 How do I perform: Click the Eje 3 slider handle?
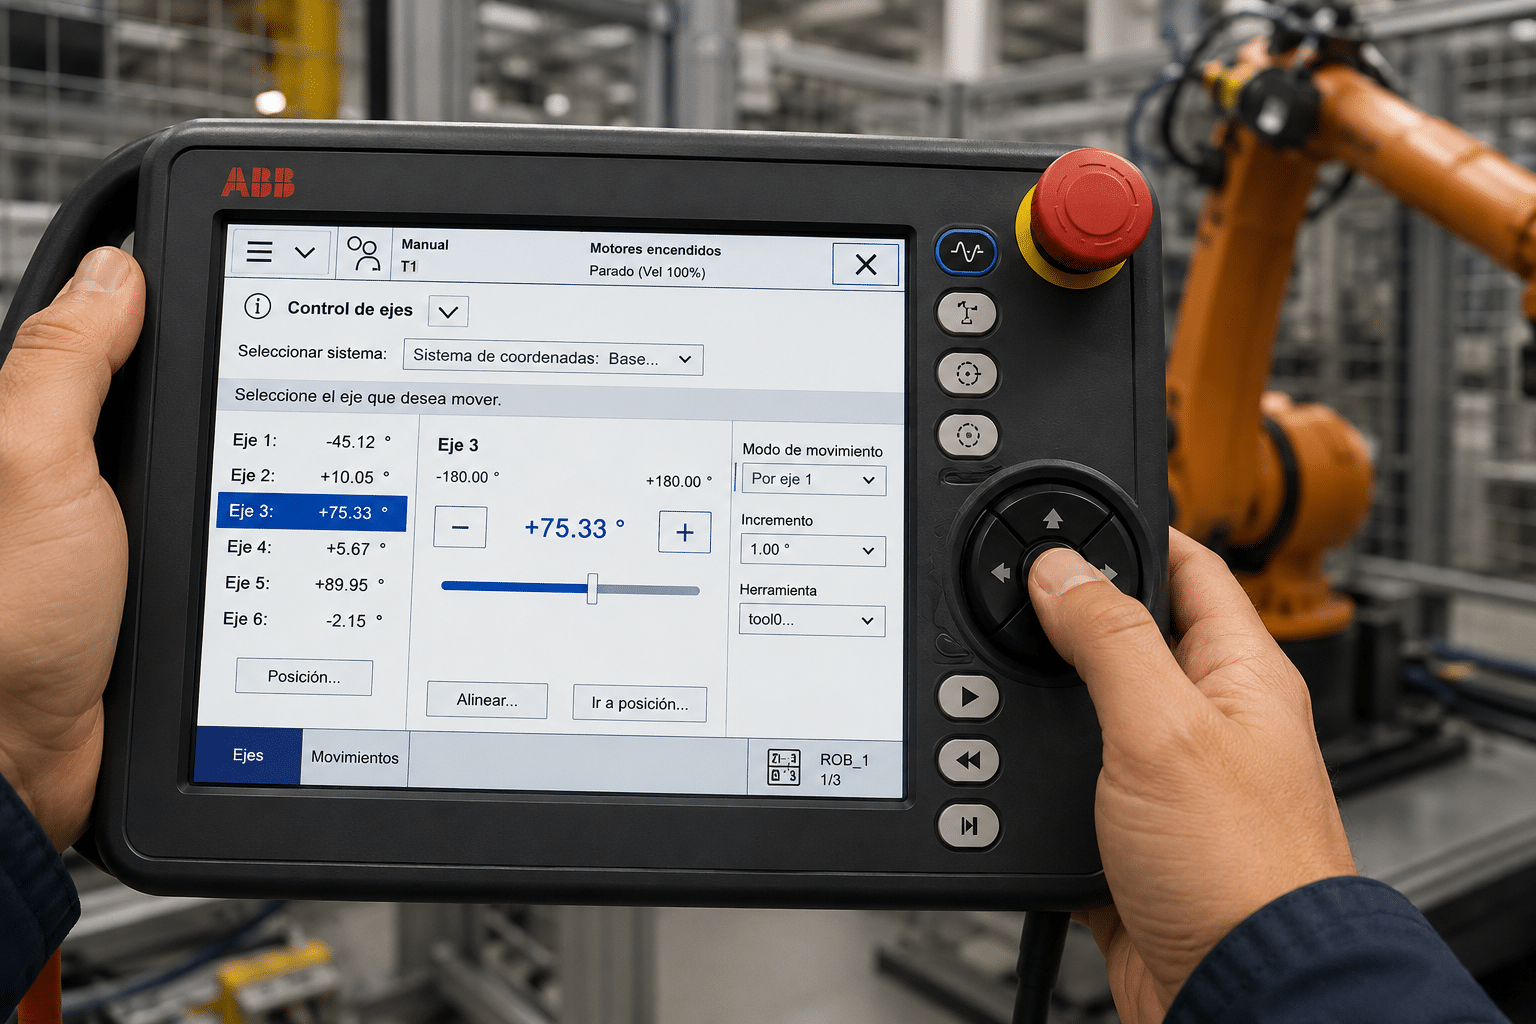click(x=592, y=588)
